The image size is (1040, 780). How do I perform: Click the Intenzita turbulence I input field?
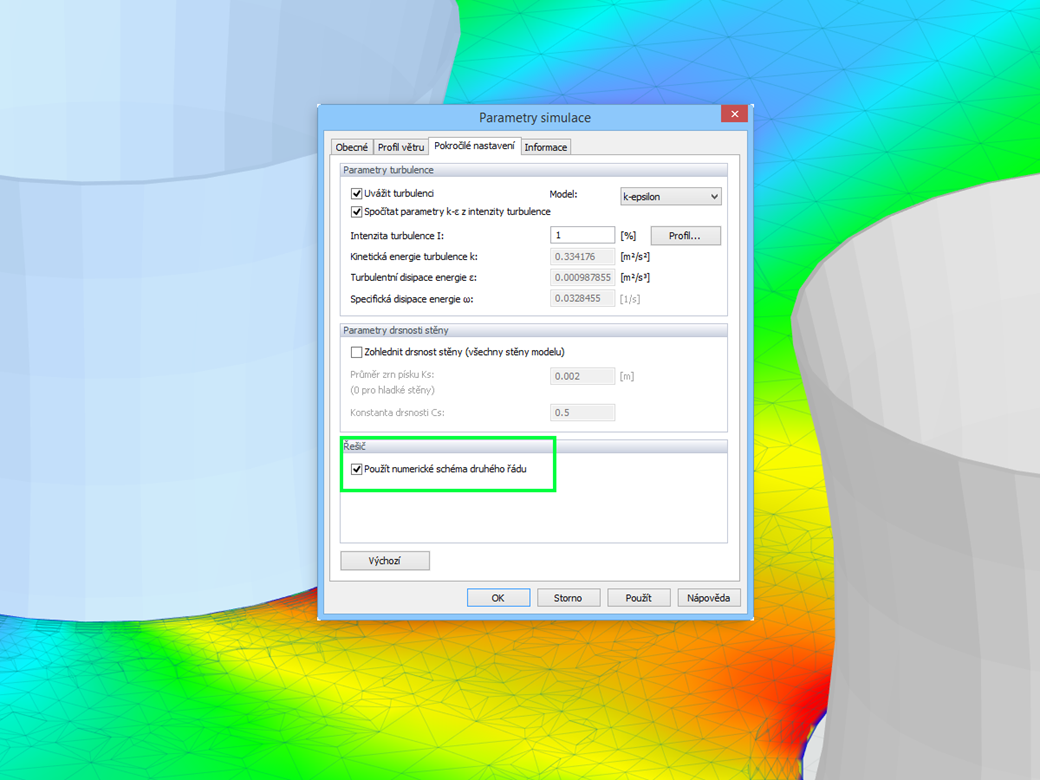pyautogui.click(x=582, y=234)
